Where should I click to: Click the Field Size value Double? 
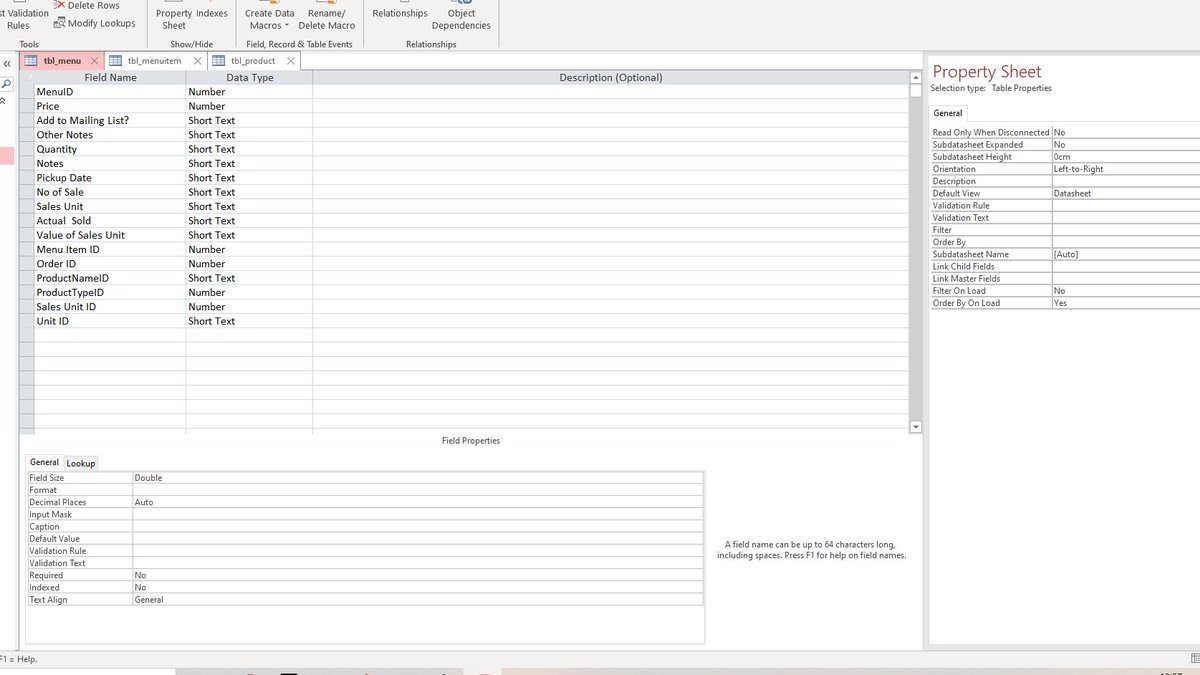click(417, 478)
